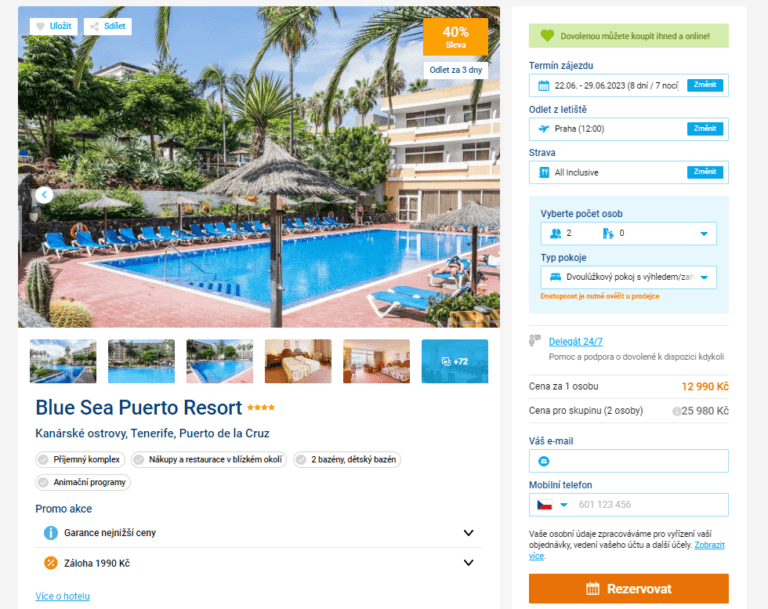Change the meal plan with Změnit
The width and height of the screenshot is (768, 609).
705,172
